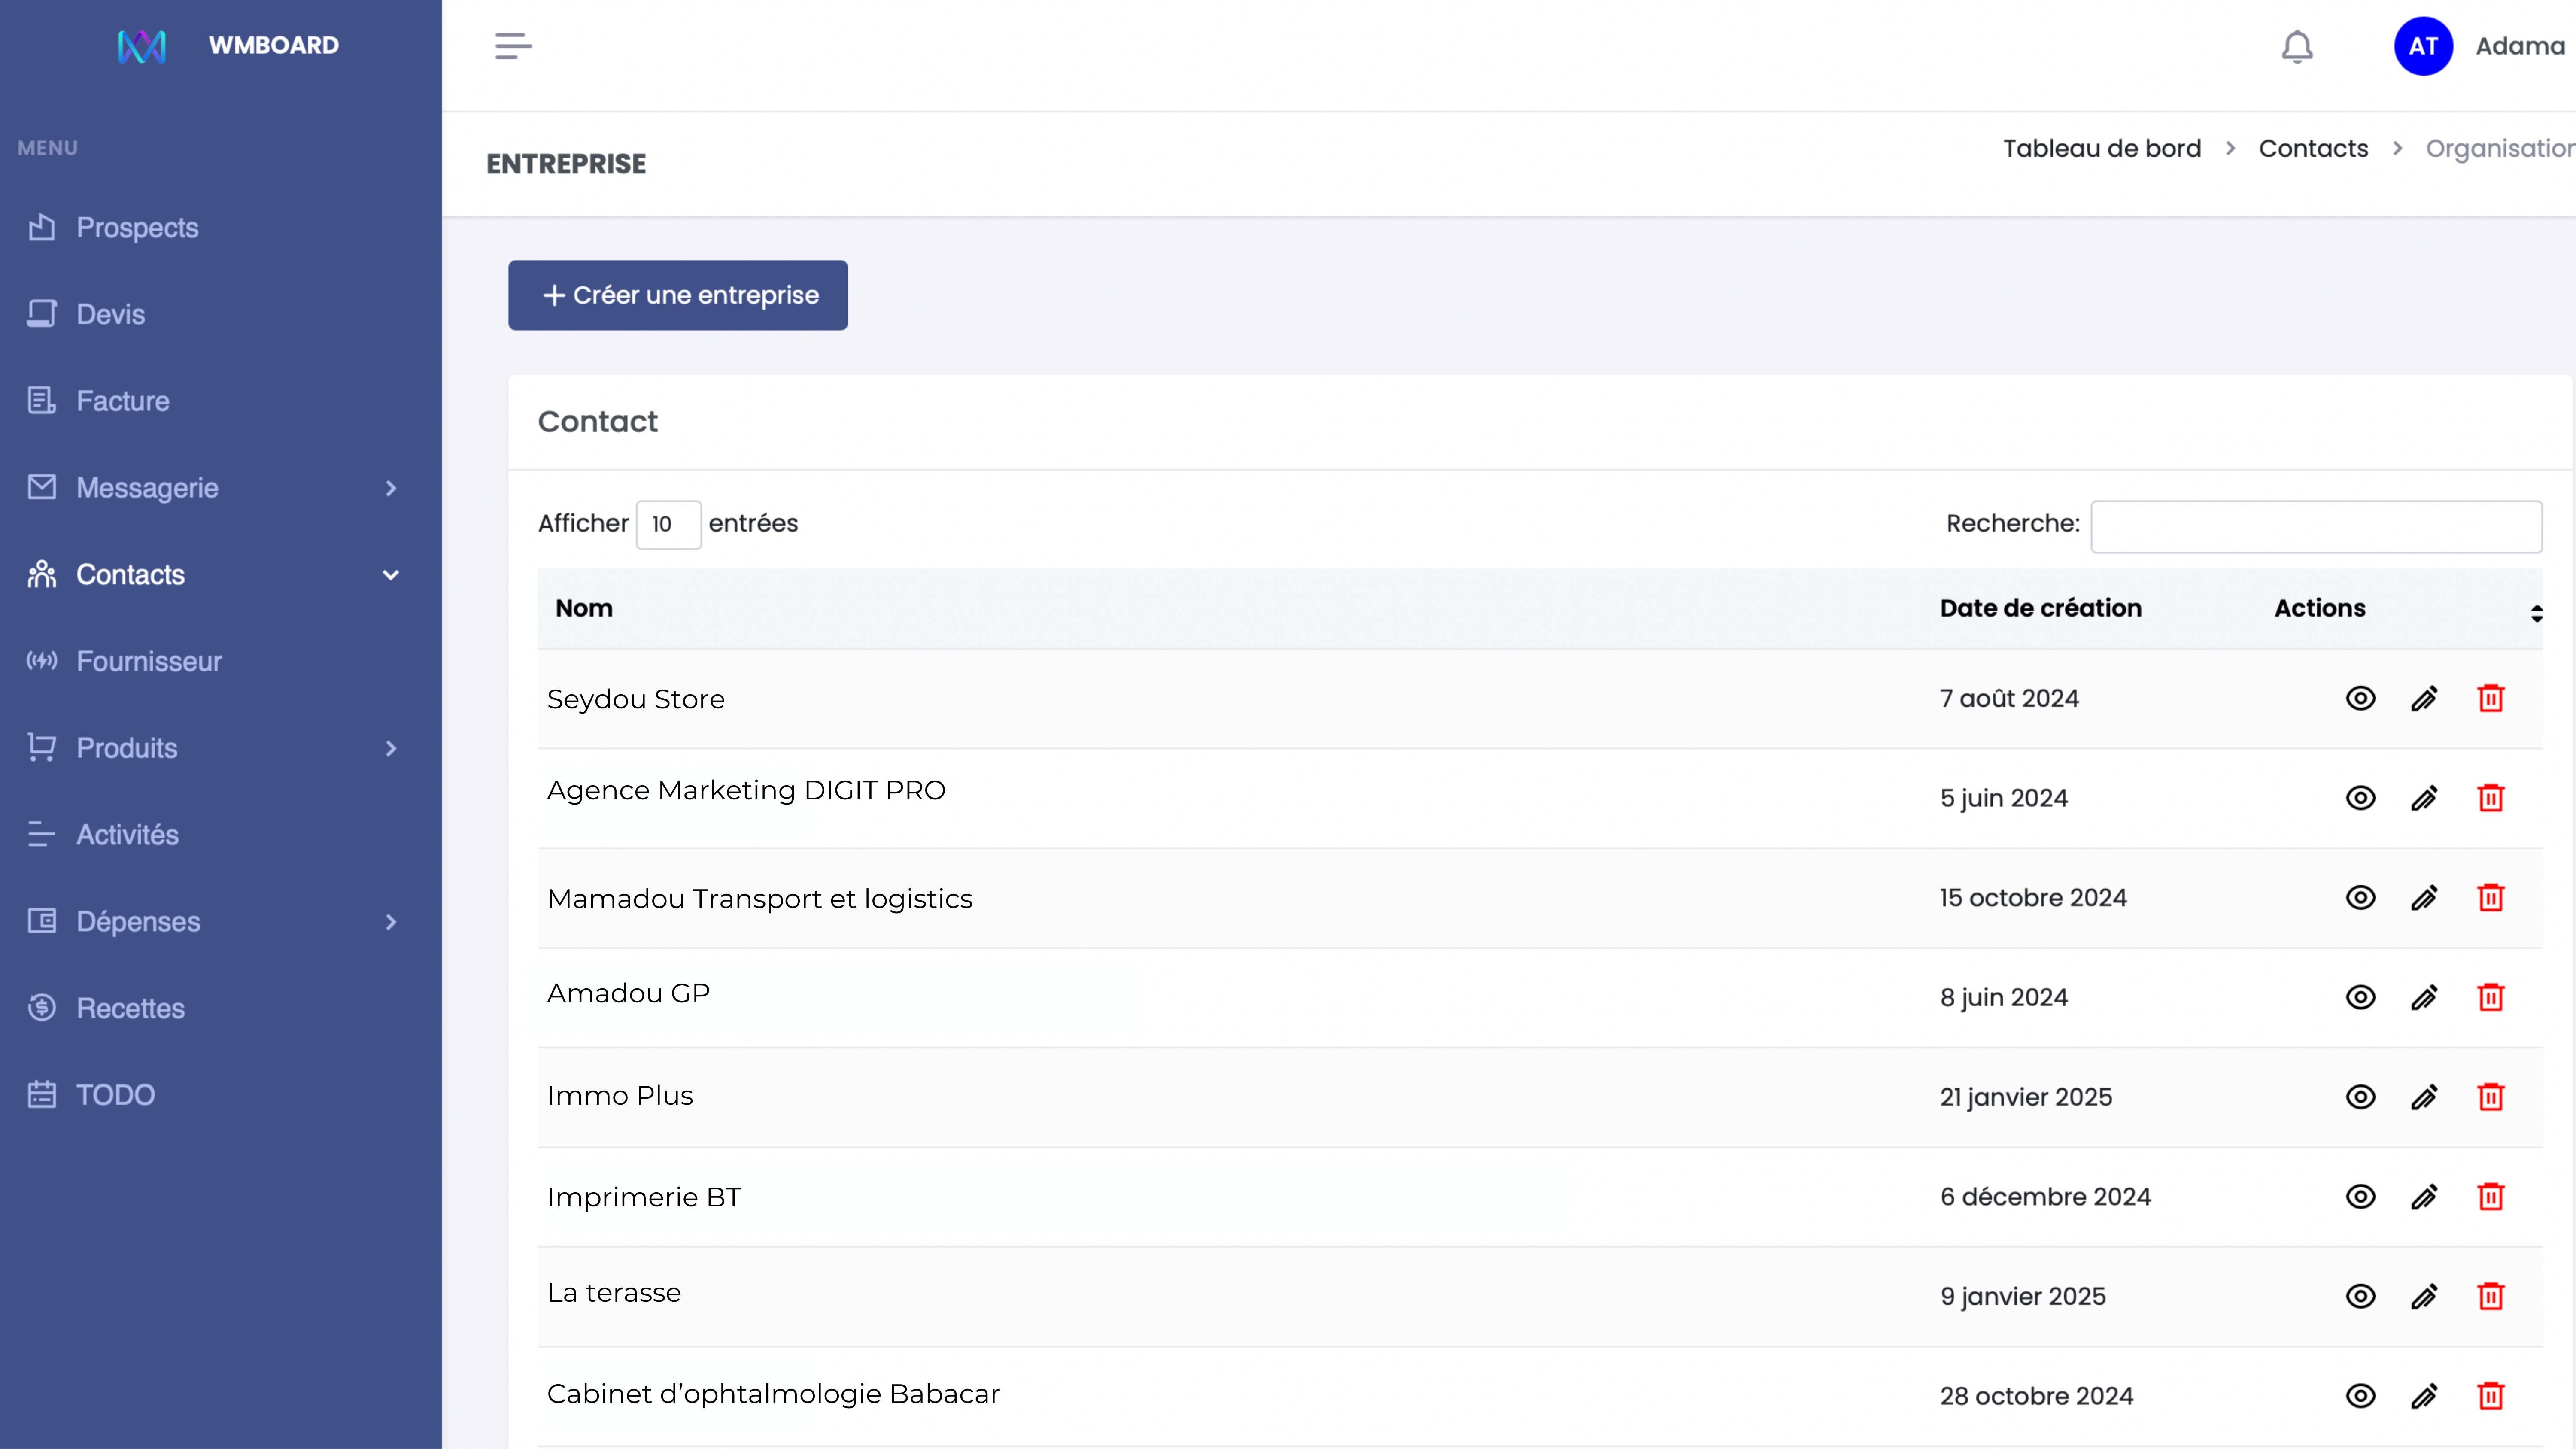This screenshot has width=2576, height=1449.
Task: Delete Amadou GP with trash icon
Action: (2490, 997)
